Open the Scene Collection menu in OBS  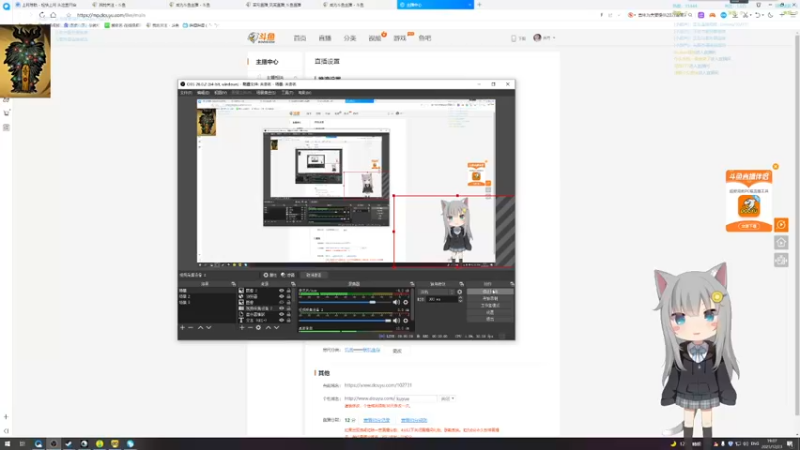click(x=266, y=93)
